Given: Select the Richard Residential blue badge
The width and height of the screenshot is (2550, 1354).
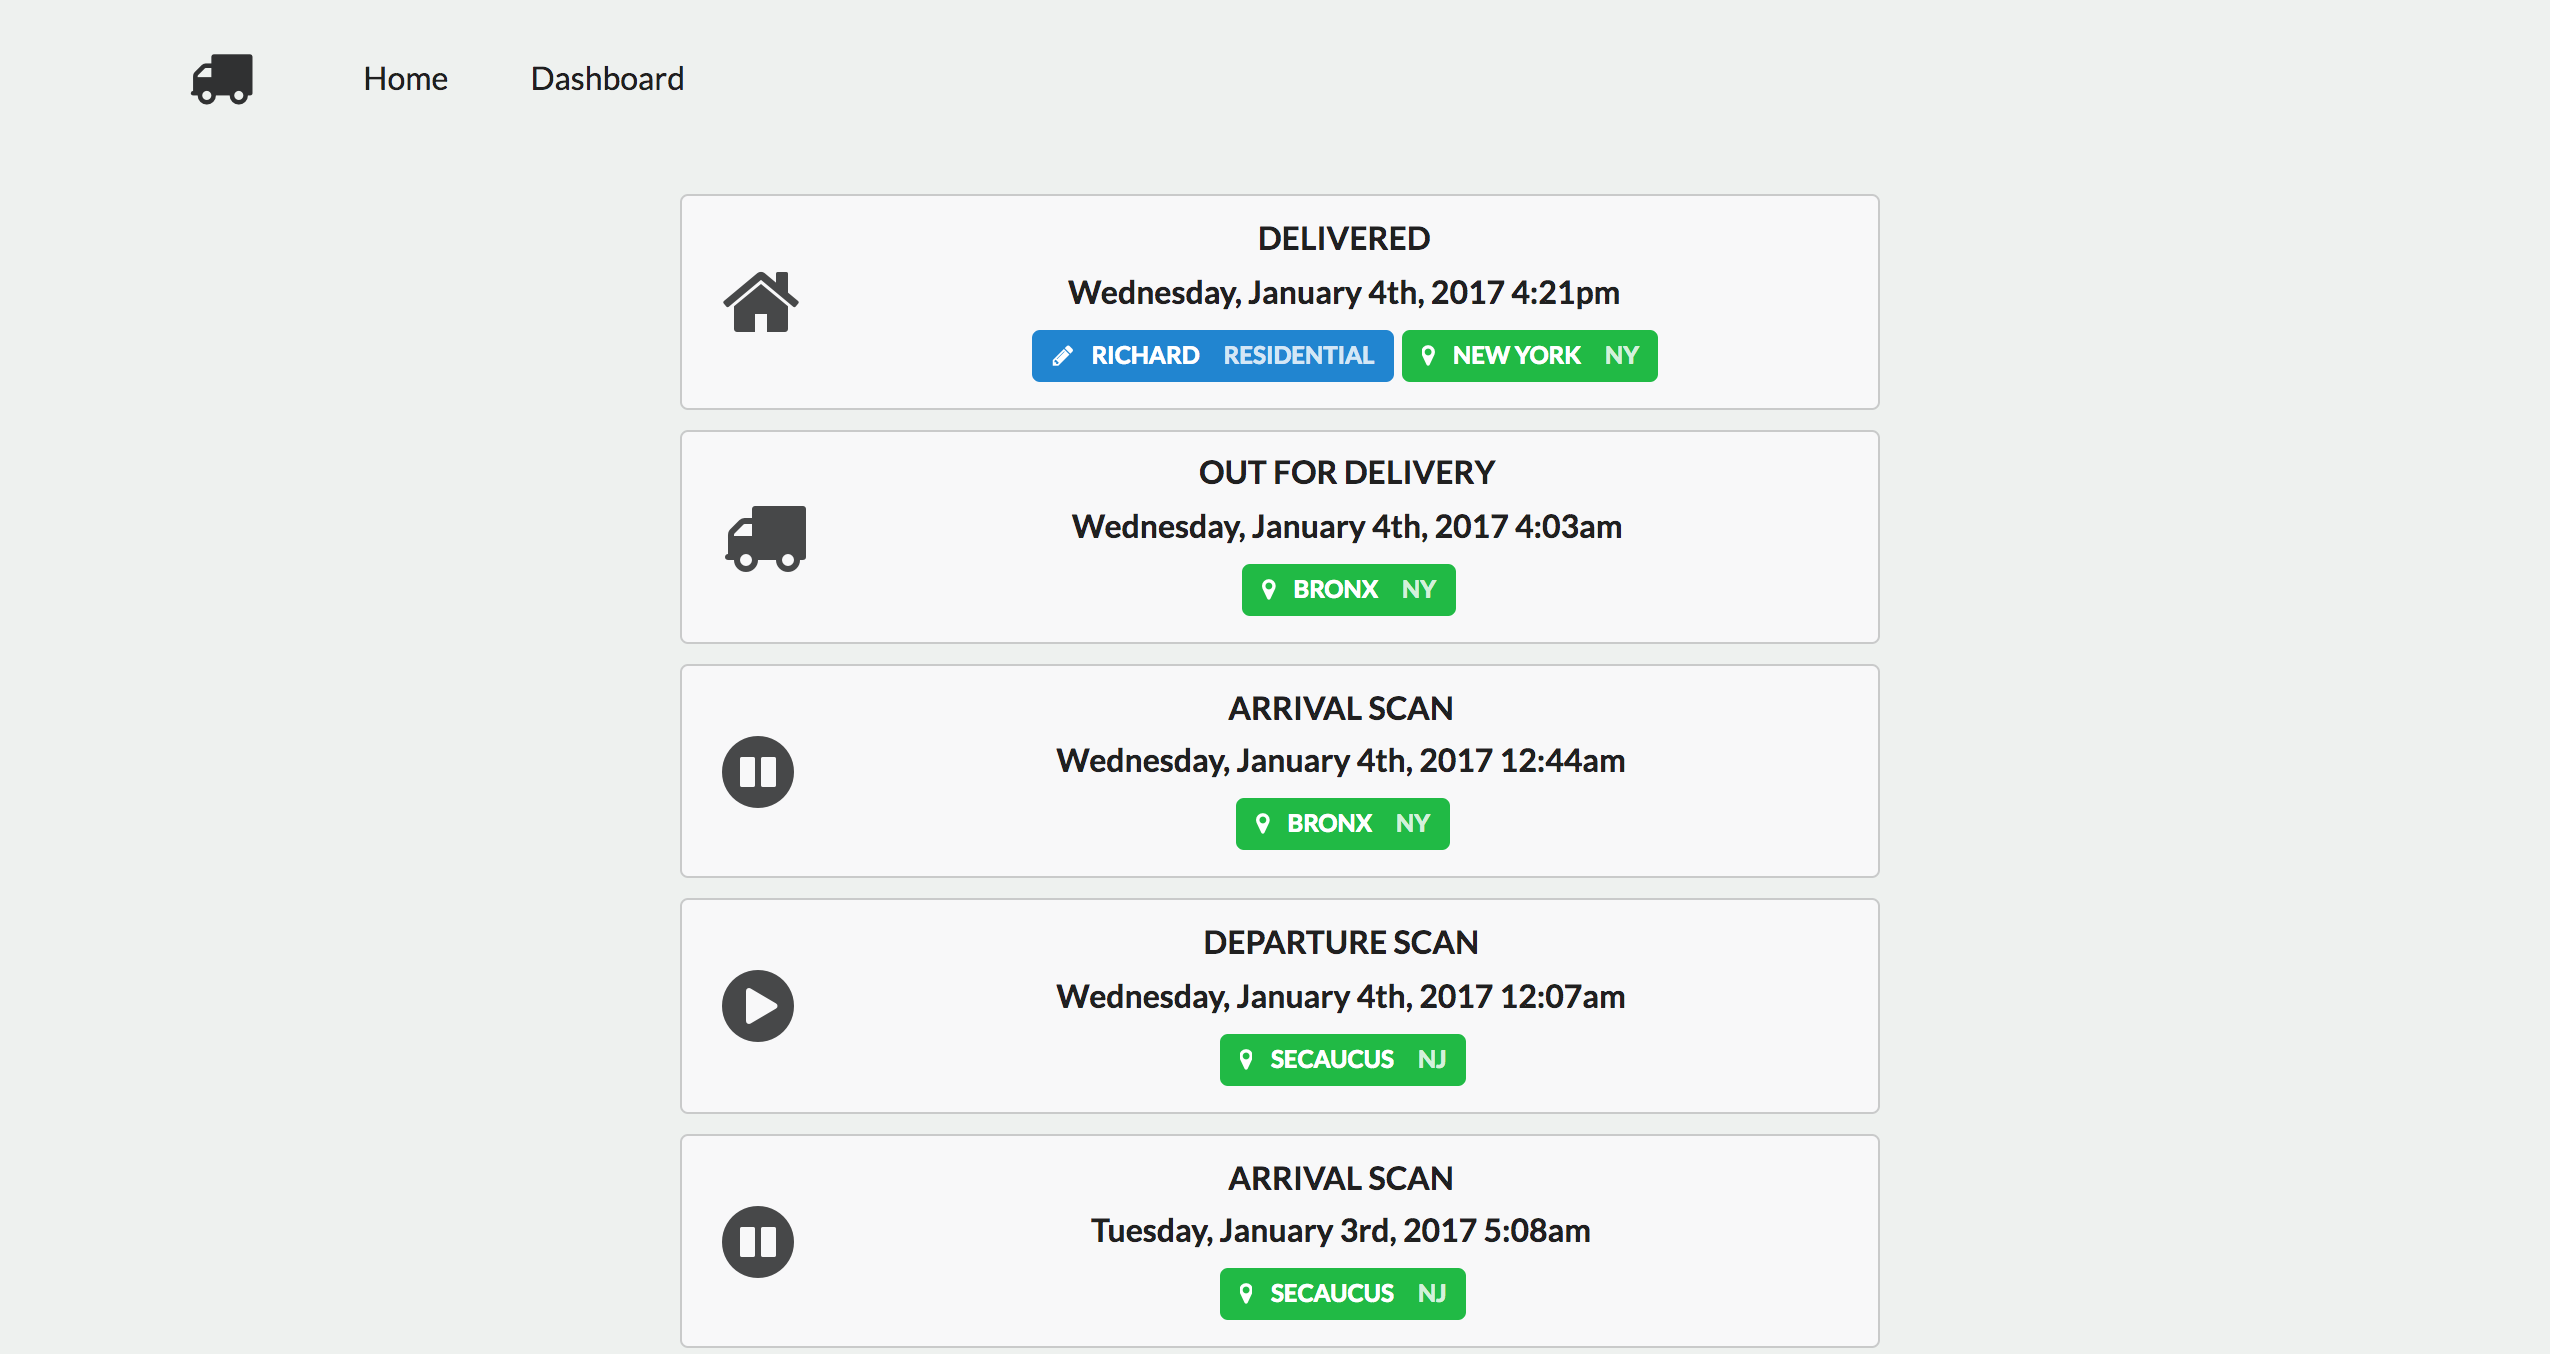Looking at the screenshot, I should [x=1212, y=356].
